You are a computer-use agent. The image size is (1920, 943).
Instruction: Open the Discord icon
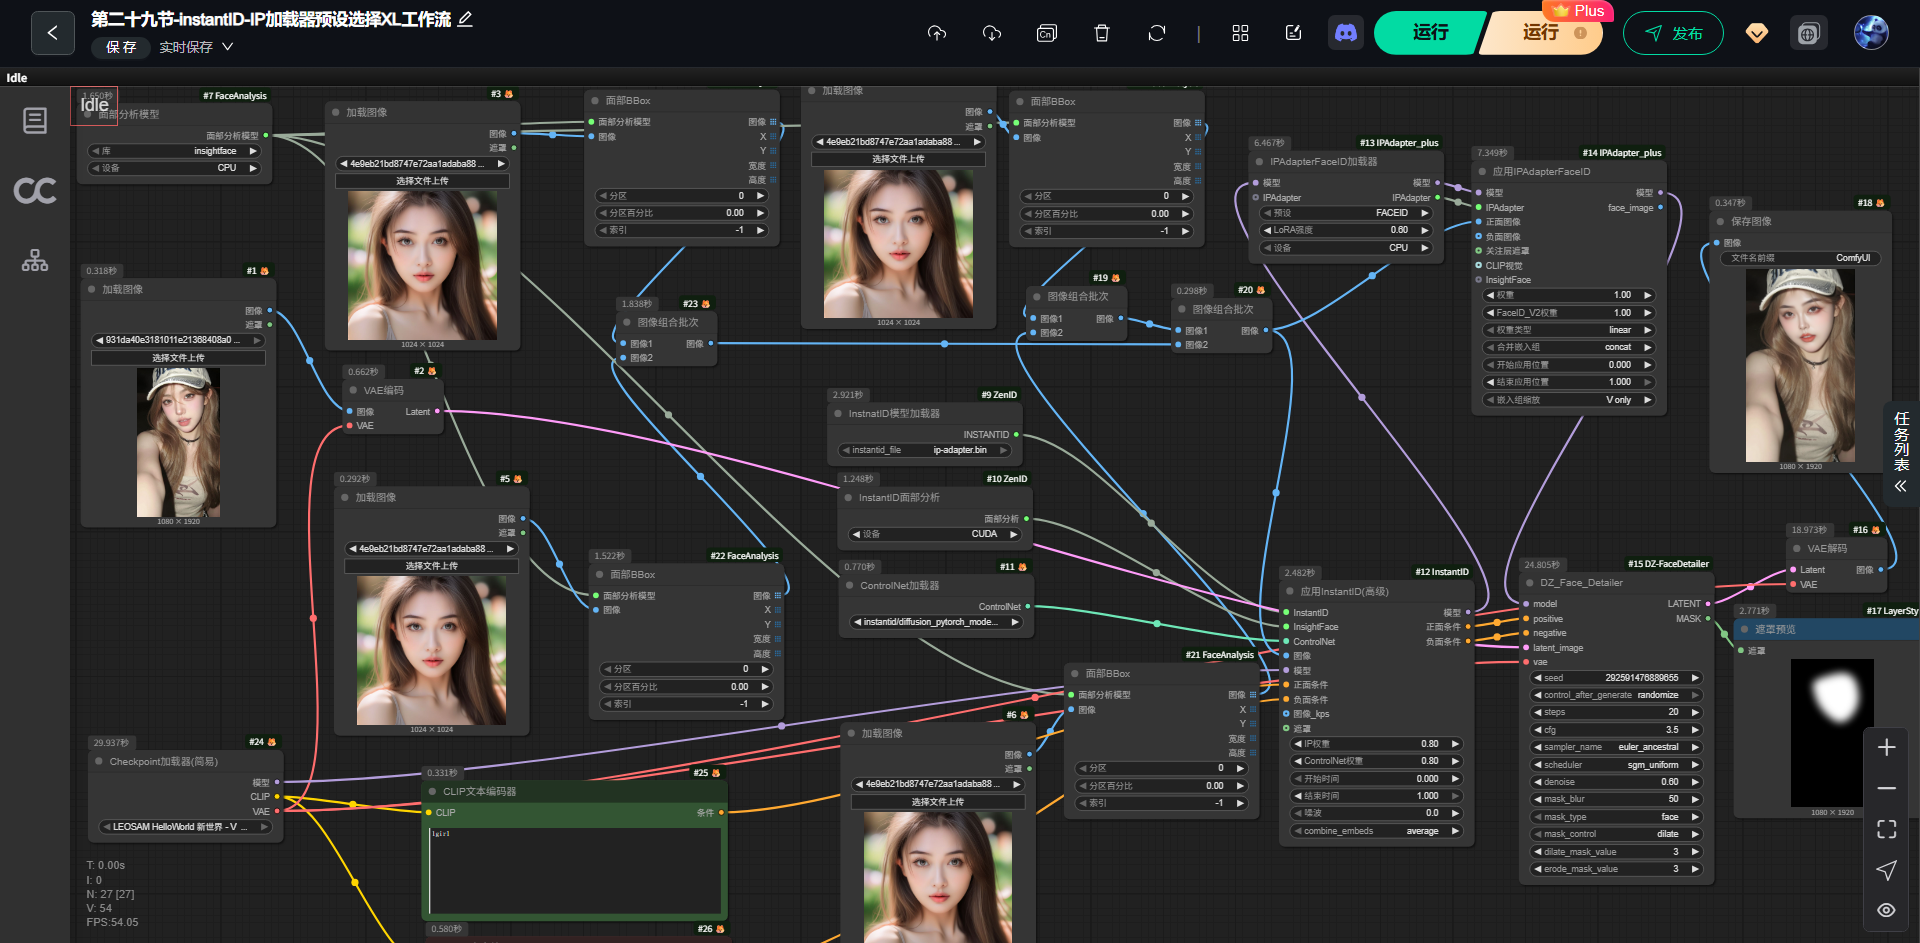pos(1346,33)
